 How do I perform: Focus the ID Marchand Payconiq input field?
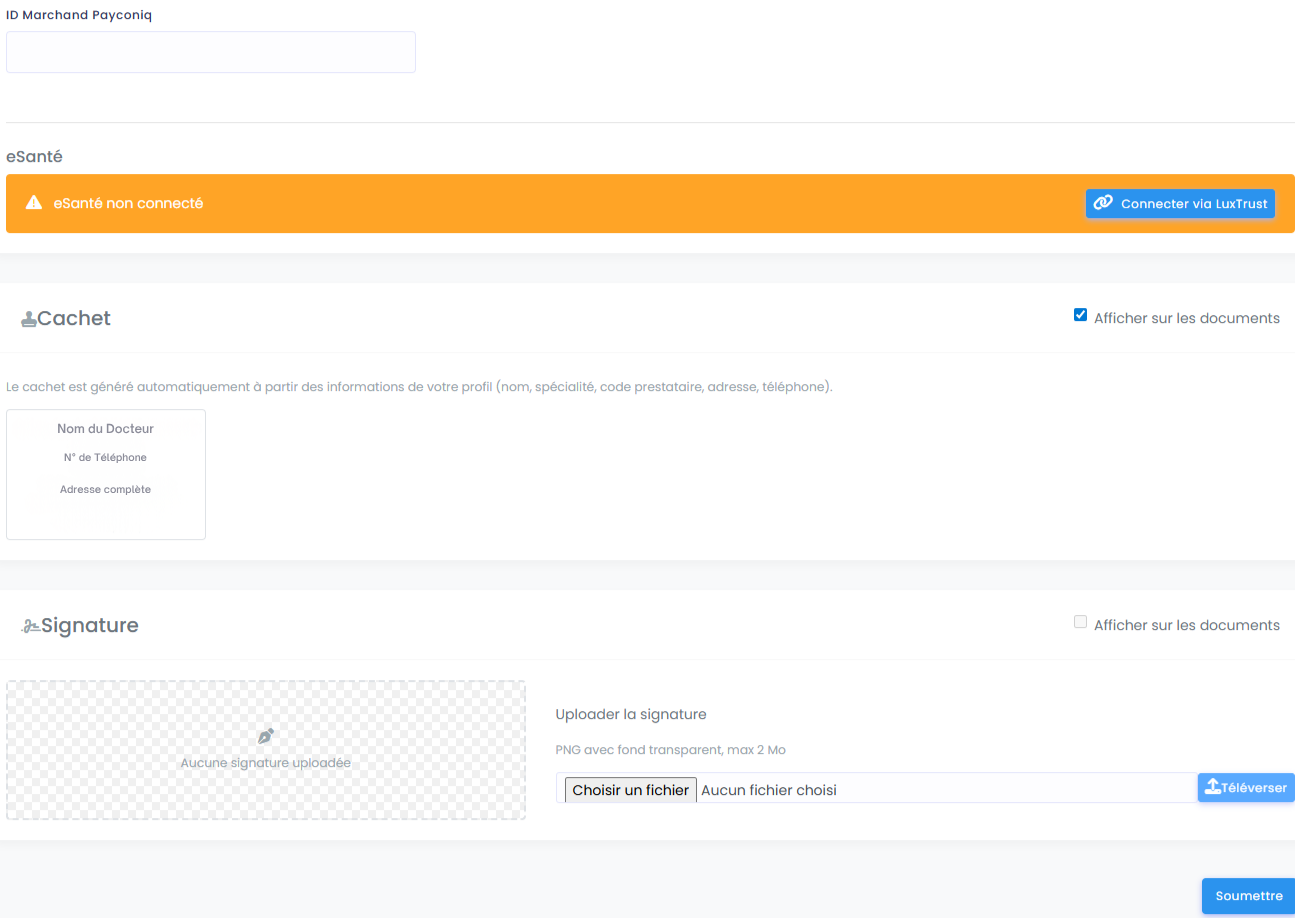211,52
